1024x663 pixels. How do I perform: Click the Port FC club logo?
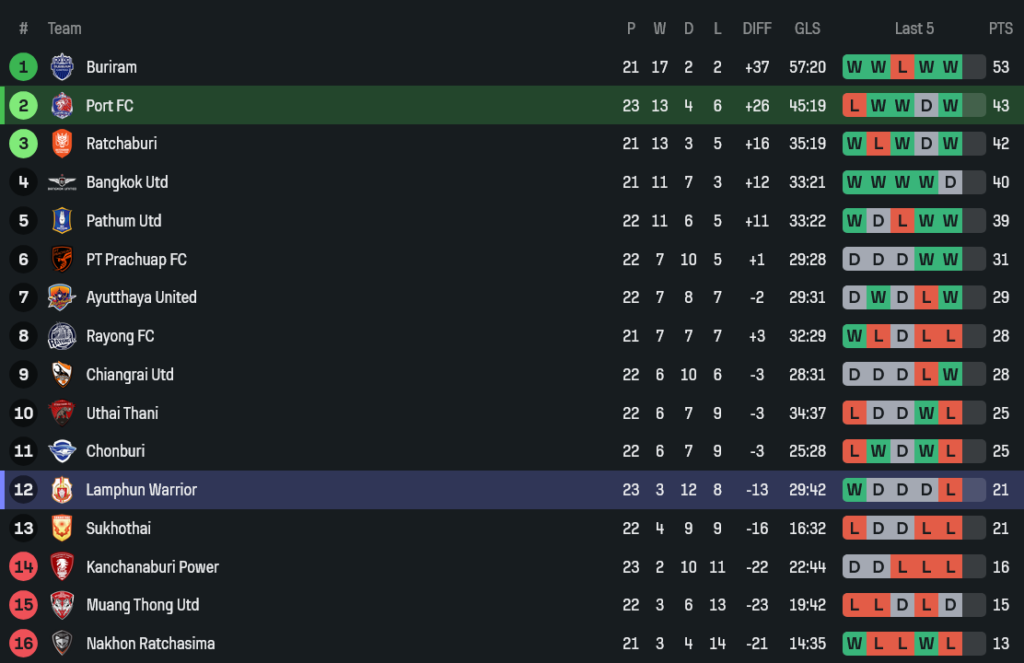(62, 105)
